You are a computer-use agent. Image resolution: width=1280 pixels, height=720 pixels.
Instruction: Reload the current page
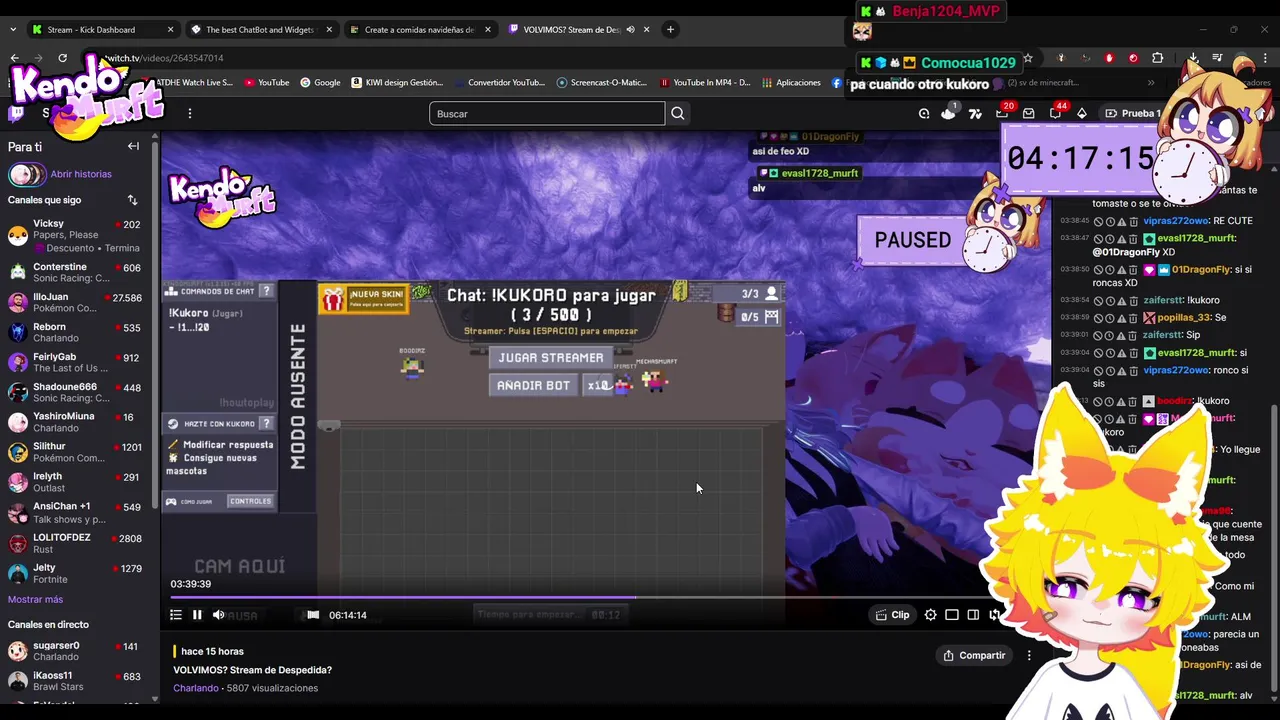coord(62,58)
